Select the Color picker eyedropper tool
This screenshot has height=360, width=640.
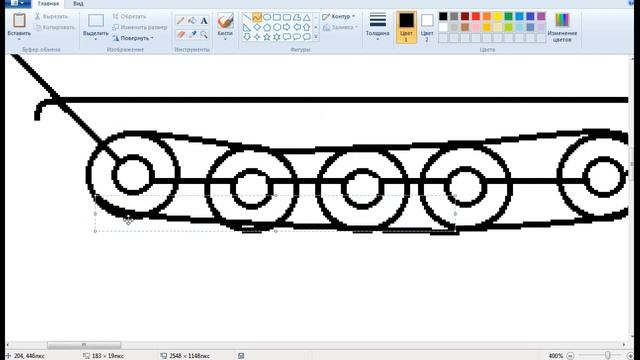point(192,34)
